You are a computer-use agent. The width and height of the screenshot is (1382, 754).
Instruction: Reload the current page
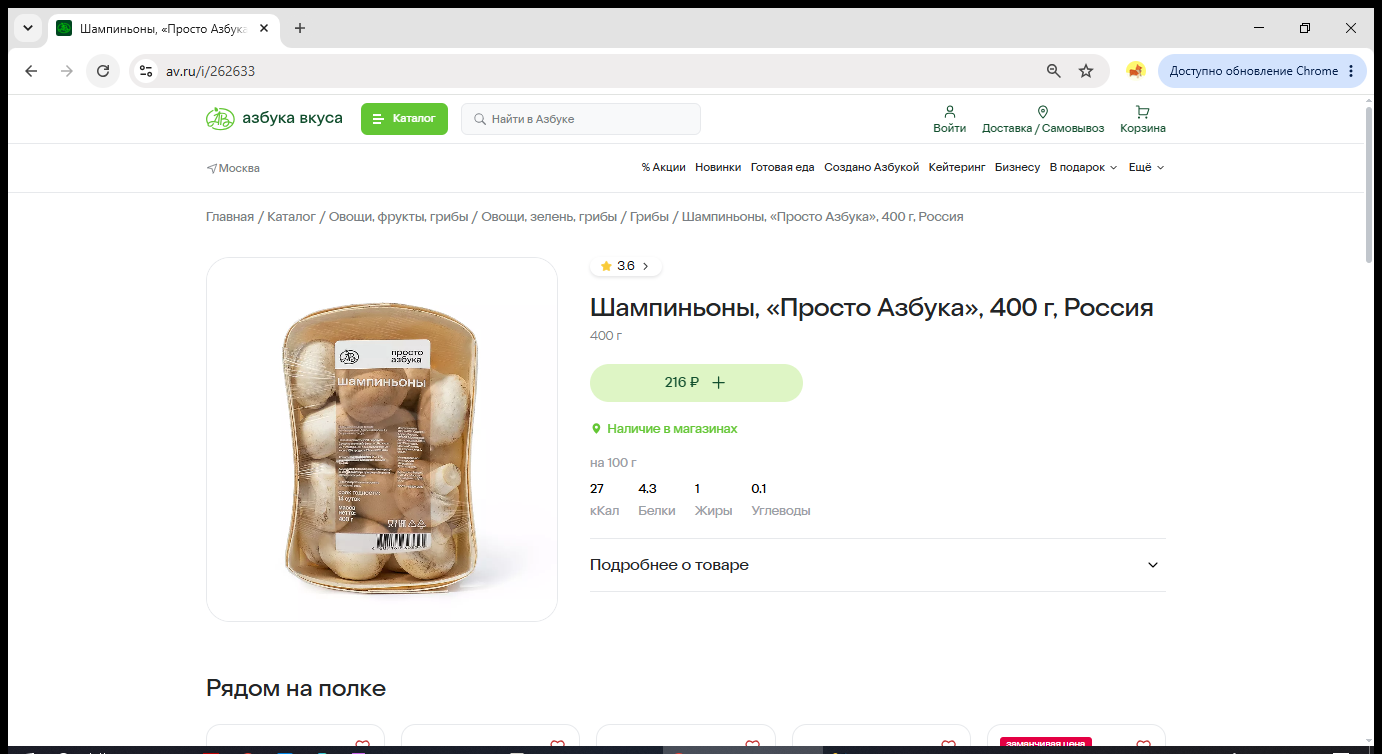102,71
